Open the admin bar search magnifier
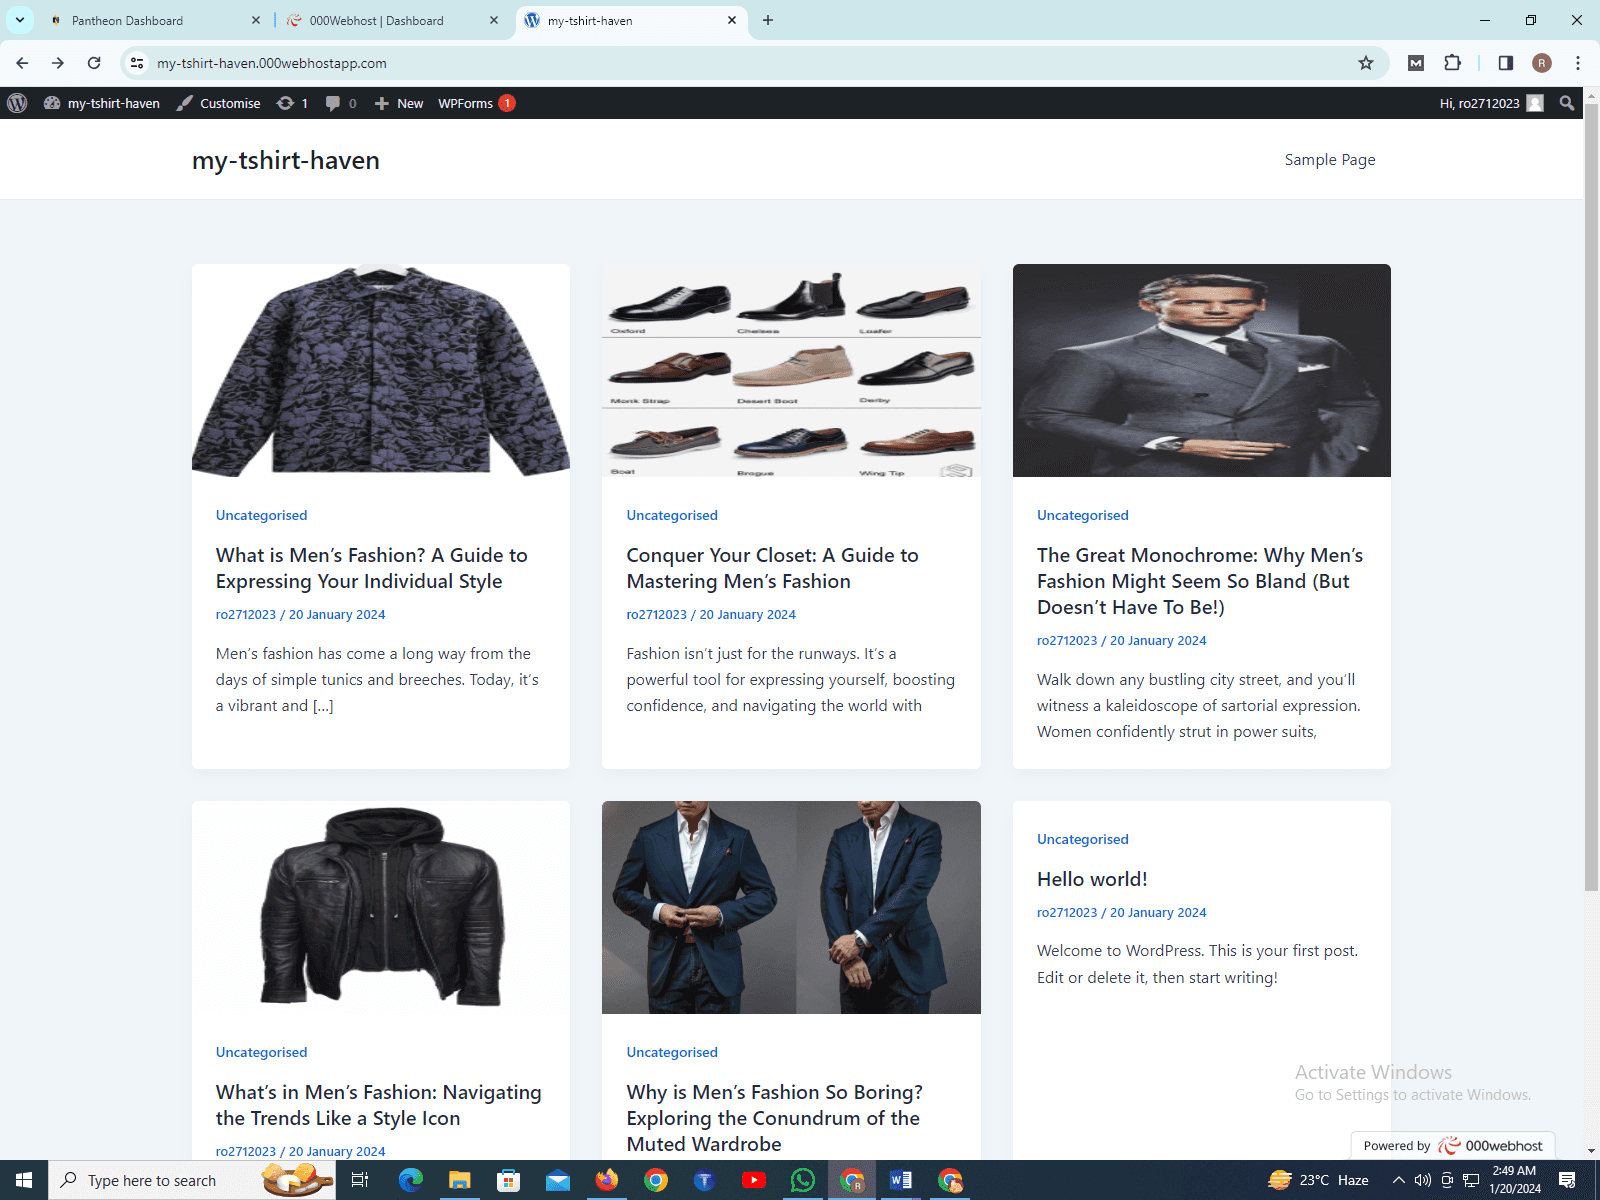 pos(1567,103)
